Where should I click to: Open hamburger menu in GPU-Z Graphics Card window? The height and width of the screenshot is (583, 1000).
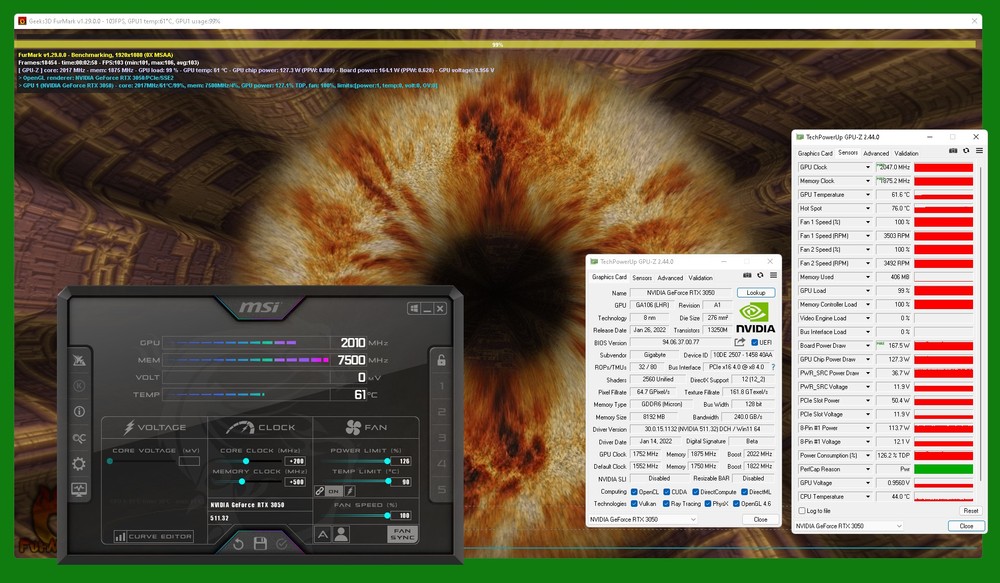coord(773,276)
